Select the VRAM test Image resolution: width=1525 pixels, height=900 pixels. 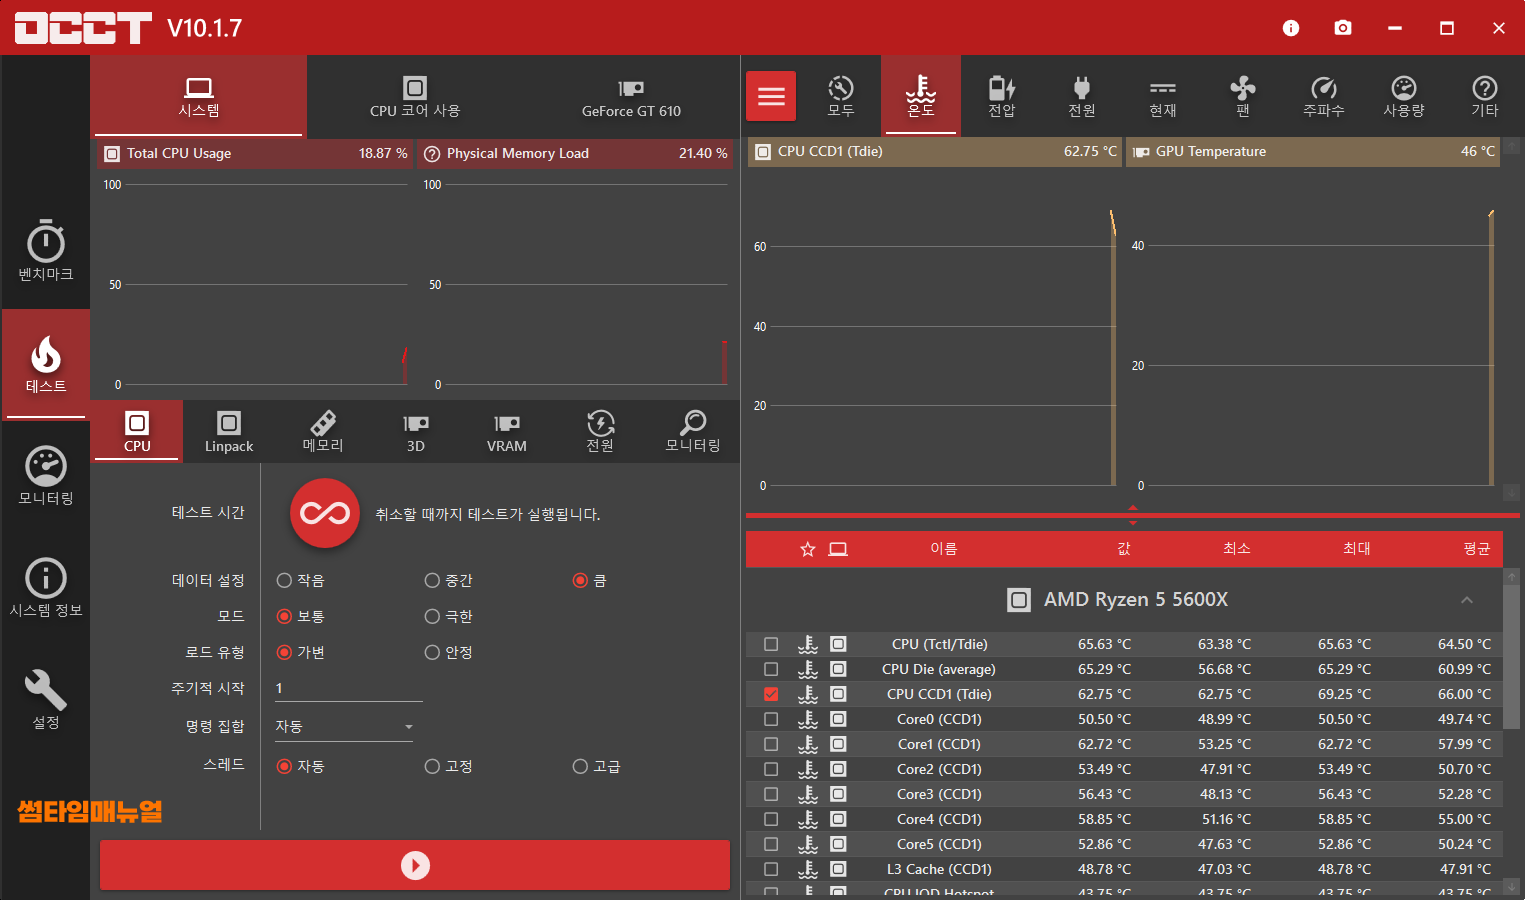(x=507, y=432)
